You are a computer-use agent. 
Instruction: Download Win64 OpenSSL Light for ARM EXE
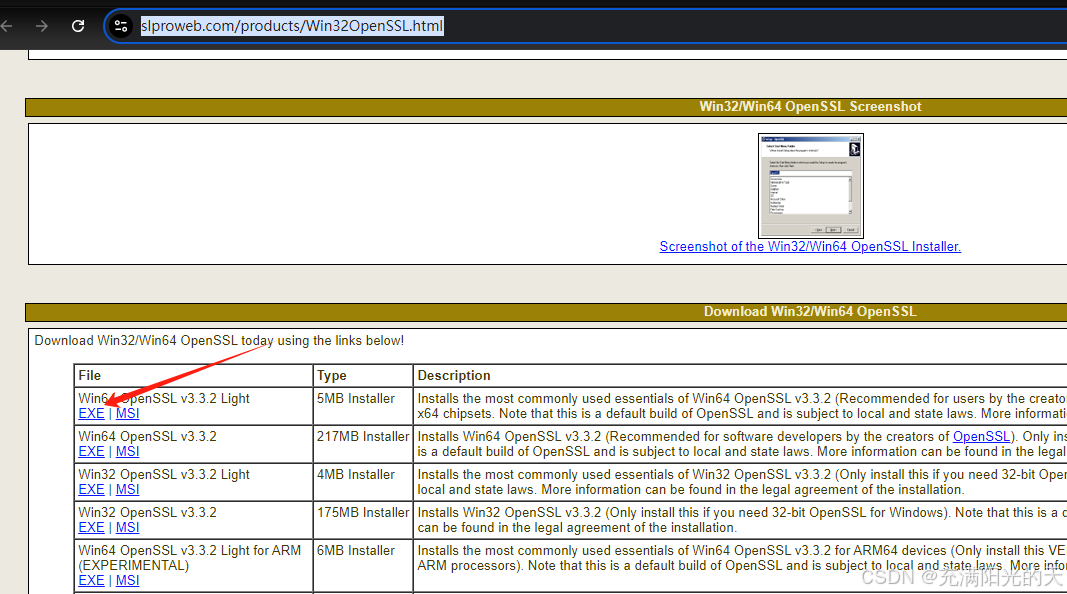91,580
